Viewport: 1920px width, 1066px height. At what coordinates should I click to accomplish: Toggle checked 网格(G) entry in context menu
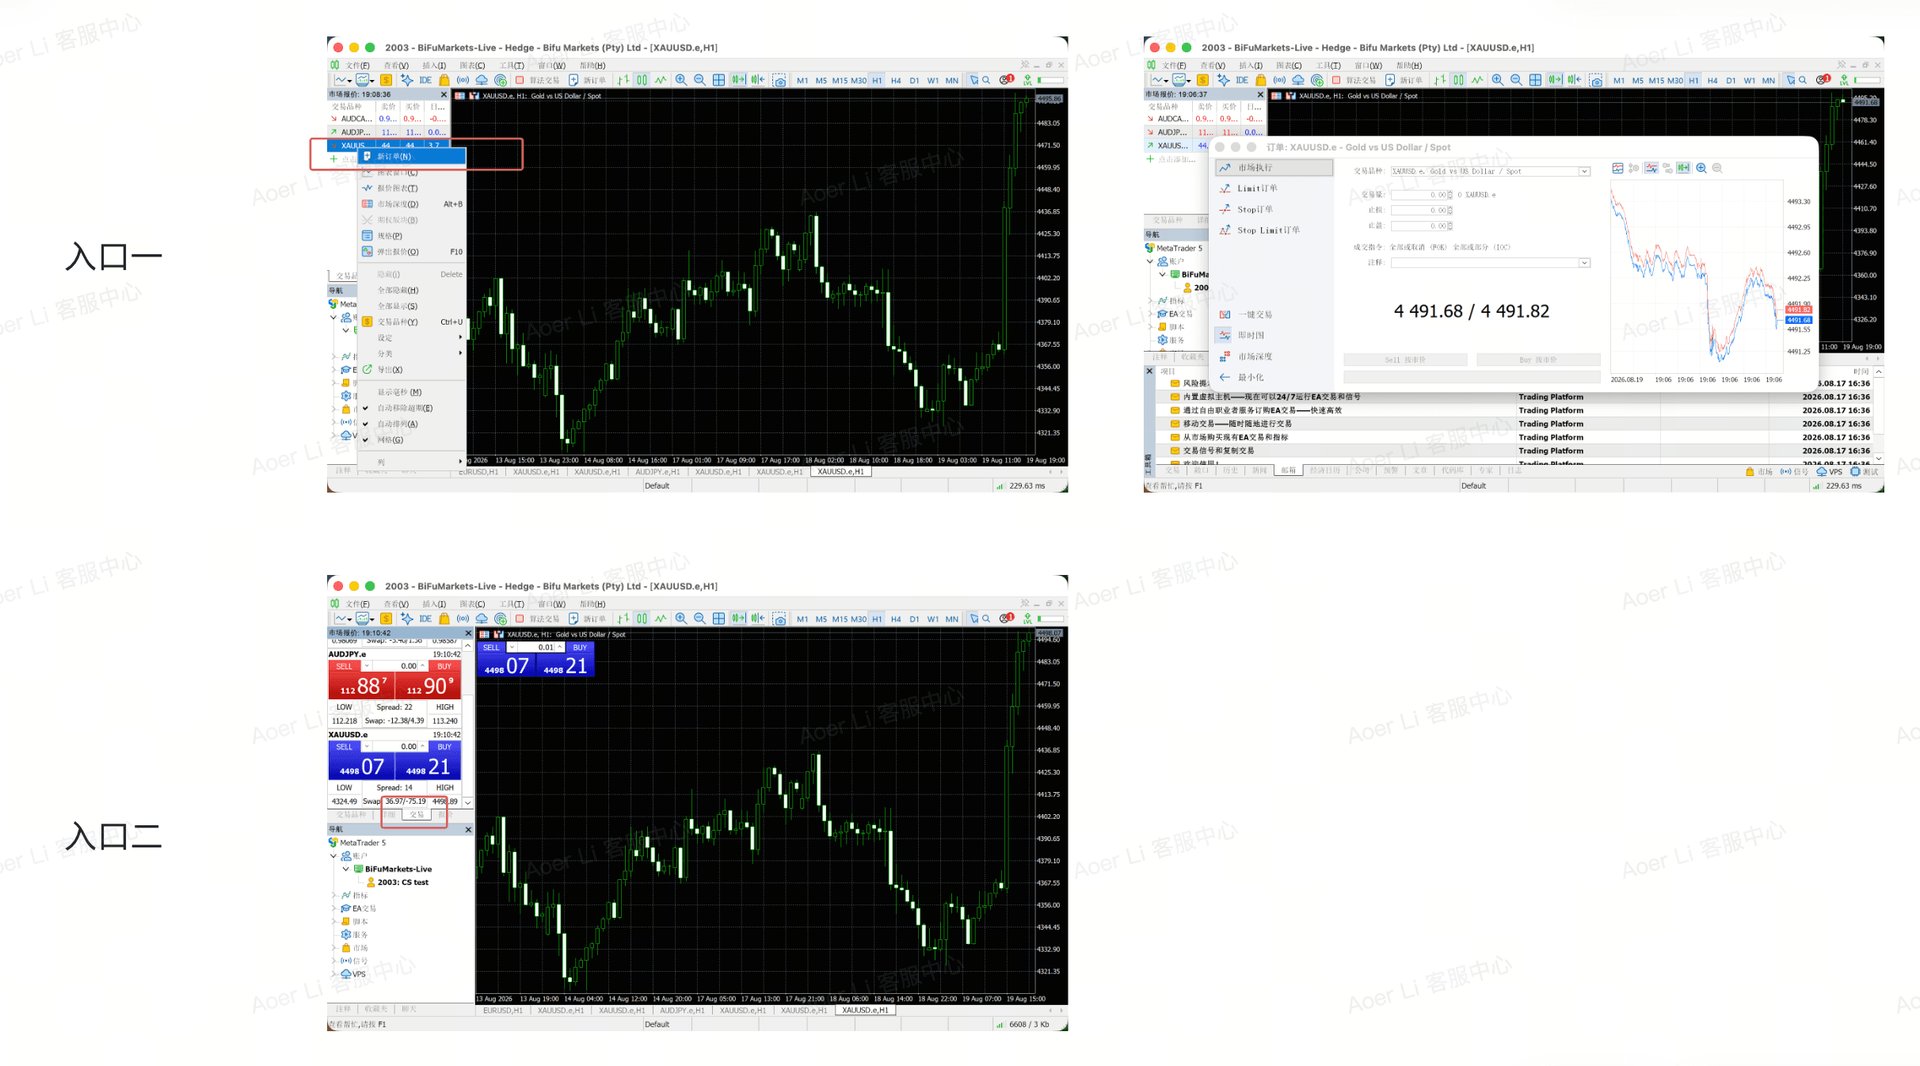[x=412, y=440]
